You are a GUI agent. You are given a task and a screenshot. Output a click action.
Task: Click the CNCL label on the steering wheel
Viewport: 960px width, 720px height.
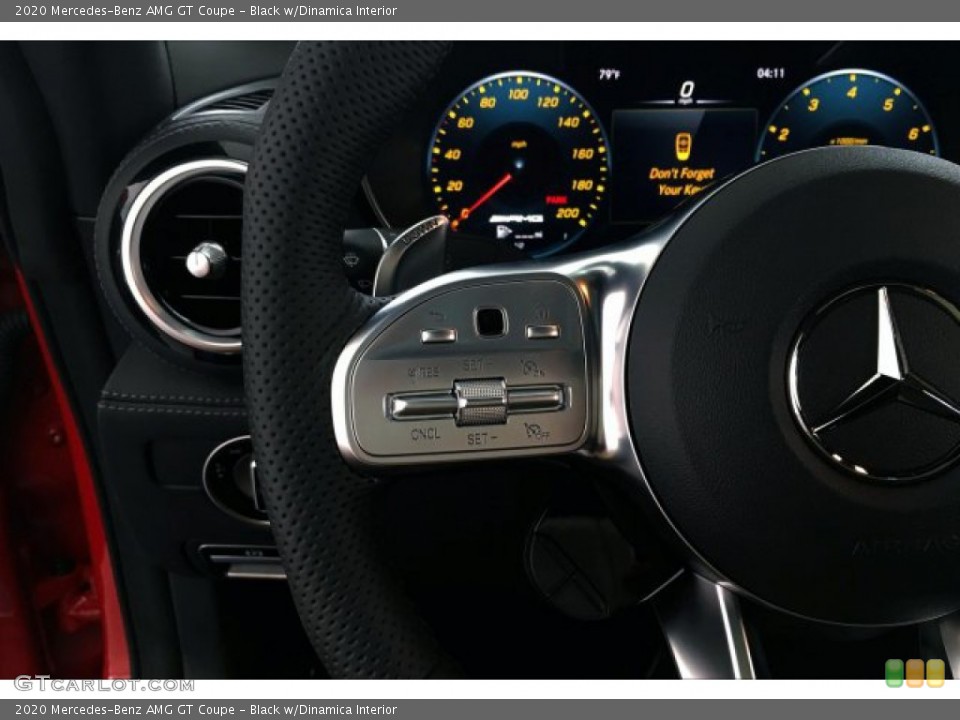pos(426,433)
